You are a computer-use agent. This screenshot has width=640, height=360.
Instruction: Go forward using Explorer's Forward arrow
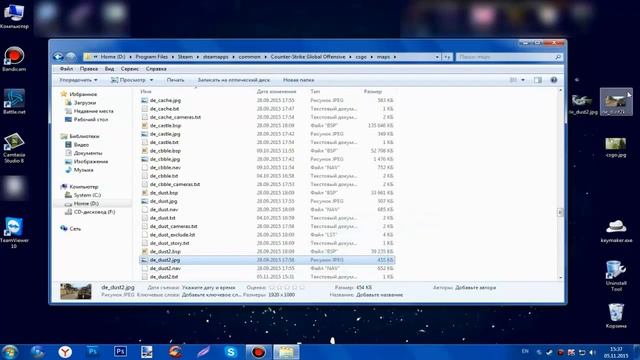click(71, 56)
